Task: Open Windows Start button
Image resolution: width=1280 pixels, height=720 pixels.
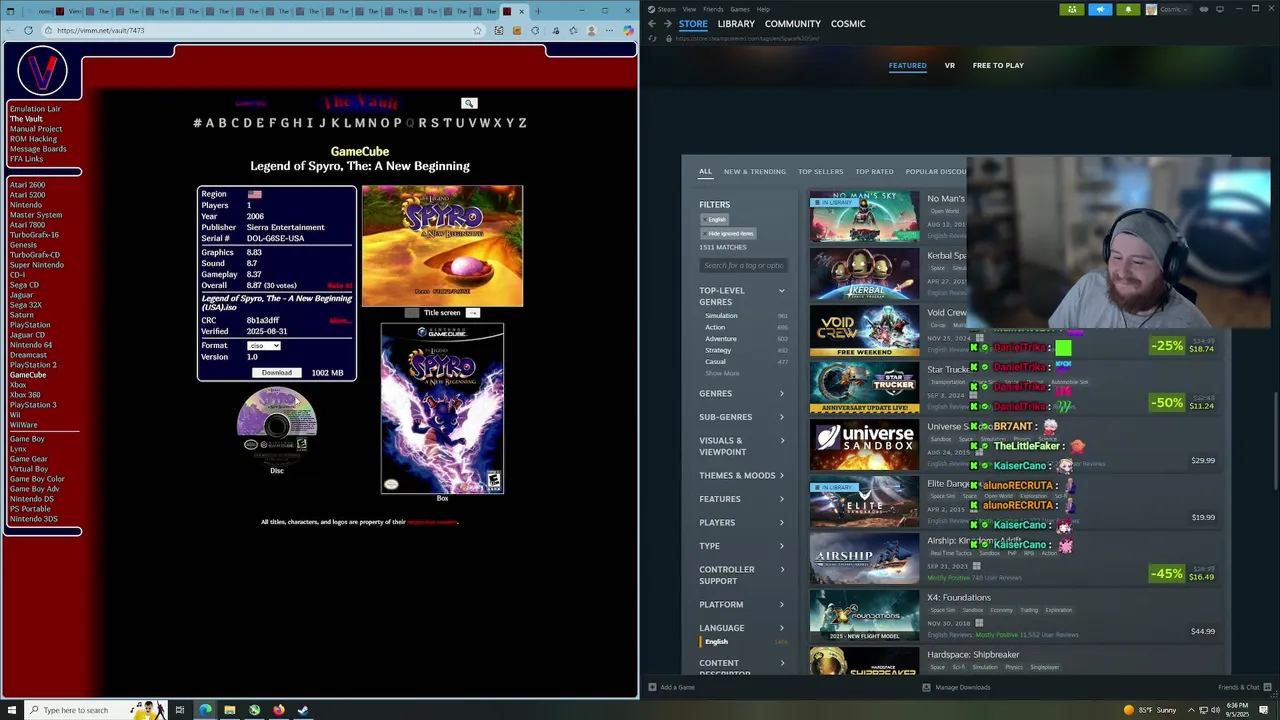Action: [10, 710]
